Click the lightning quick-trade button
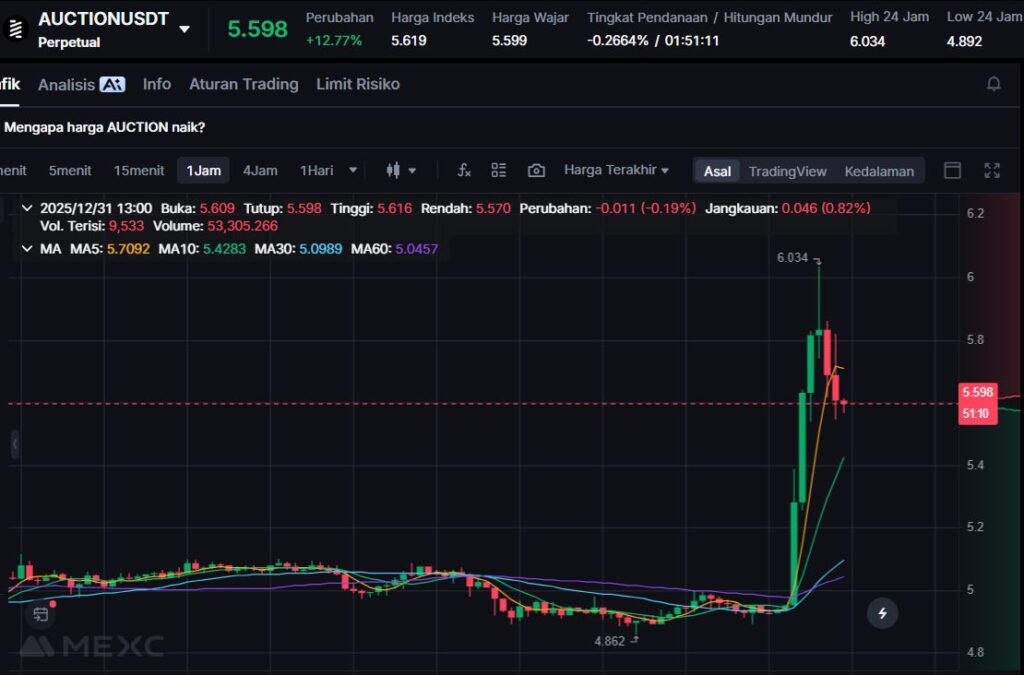The height and width of the screenshot is (675, 1024). tap(882, 613)
